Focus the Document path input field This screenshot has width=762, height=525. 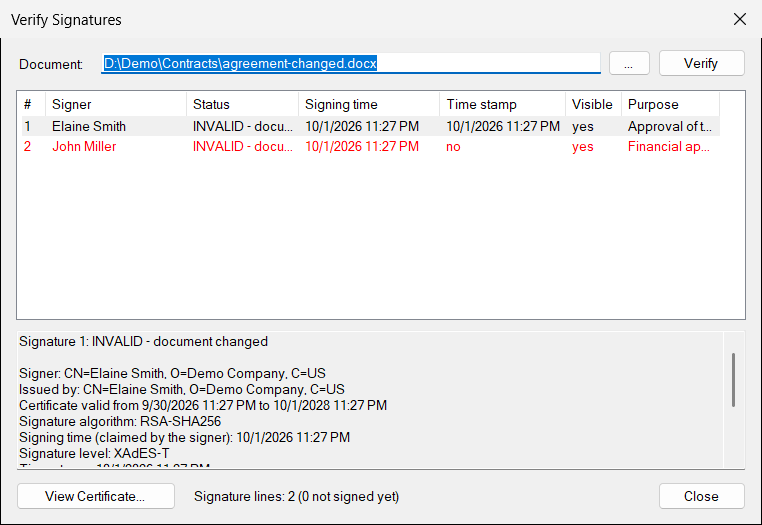pyautogui.click(x=351, y=63)
